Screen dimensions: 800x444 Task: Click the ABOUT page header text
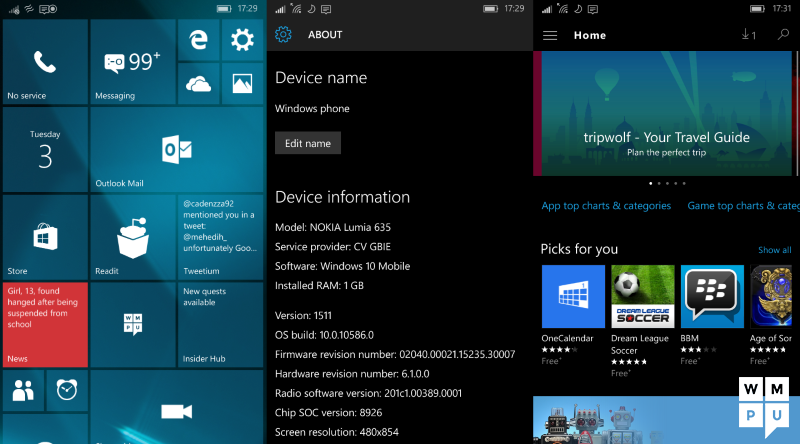325,35
